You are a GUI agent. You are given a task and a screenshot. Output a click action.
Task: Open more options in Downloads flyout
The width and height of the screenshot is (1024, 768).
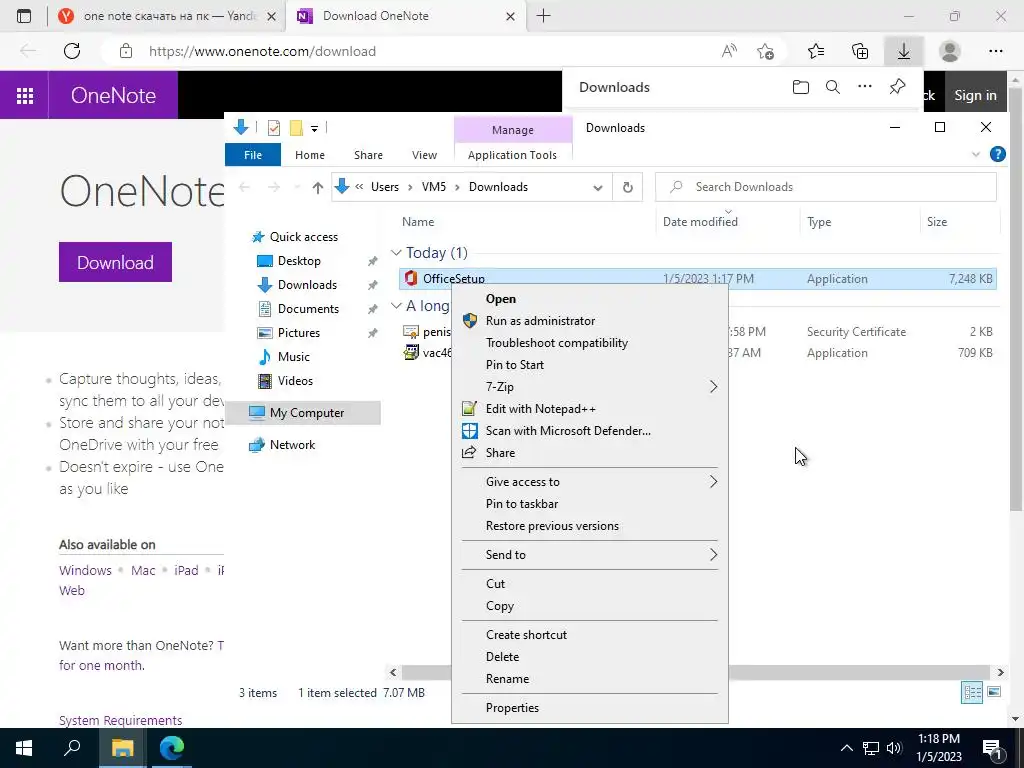(x=865, y=87)
